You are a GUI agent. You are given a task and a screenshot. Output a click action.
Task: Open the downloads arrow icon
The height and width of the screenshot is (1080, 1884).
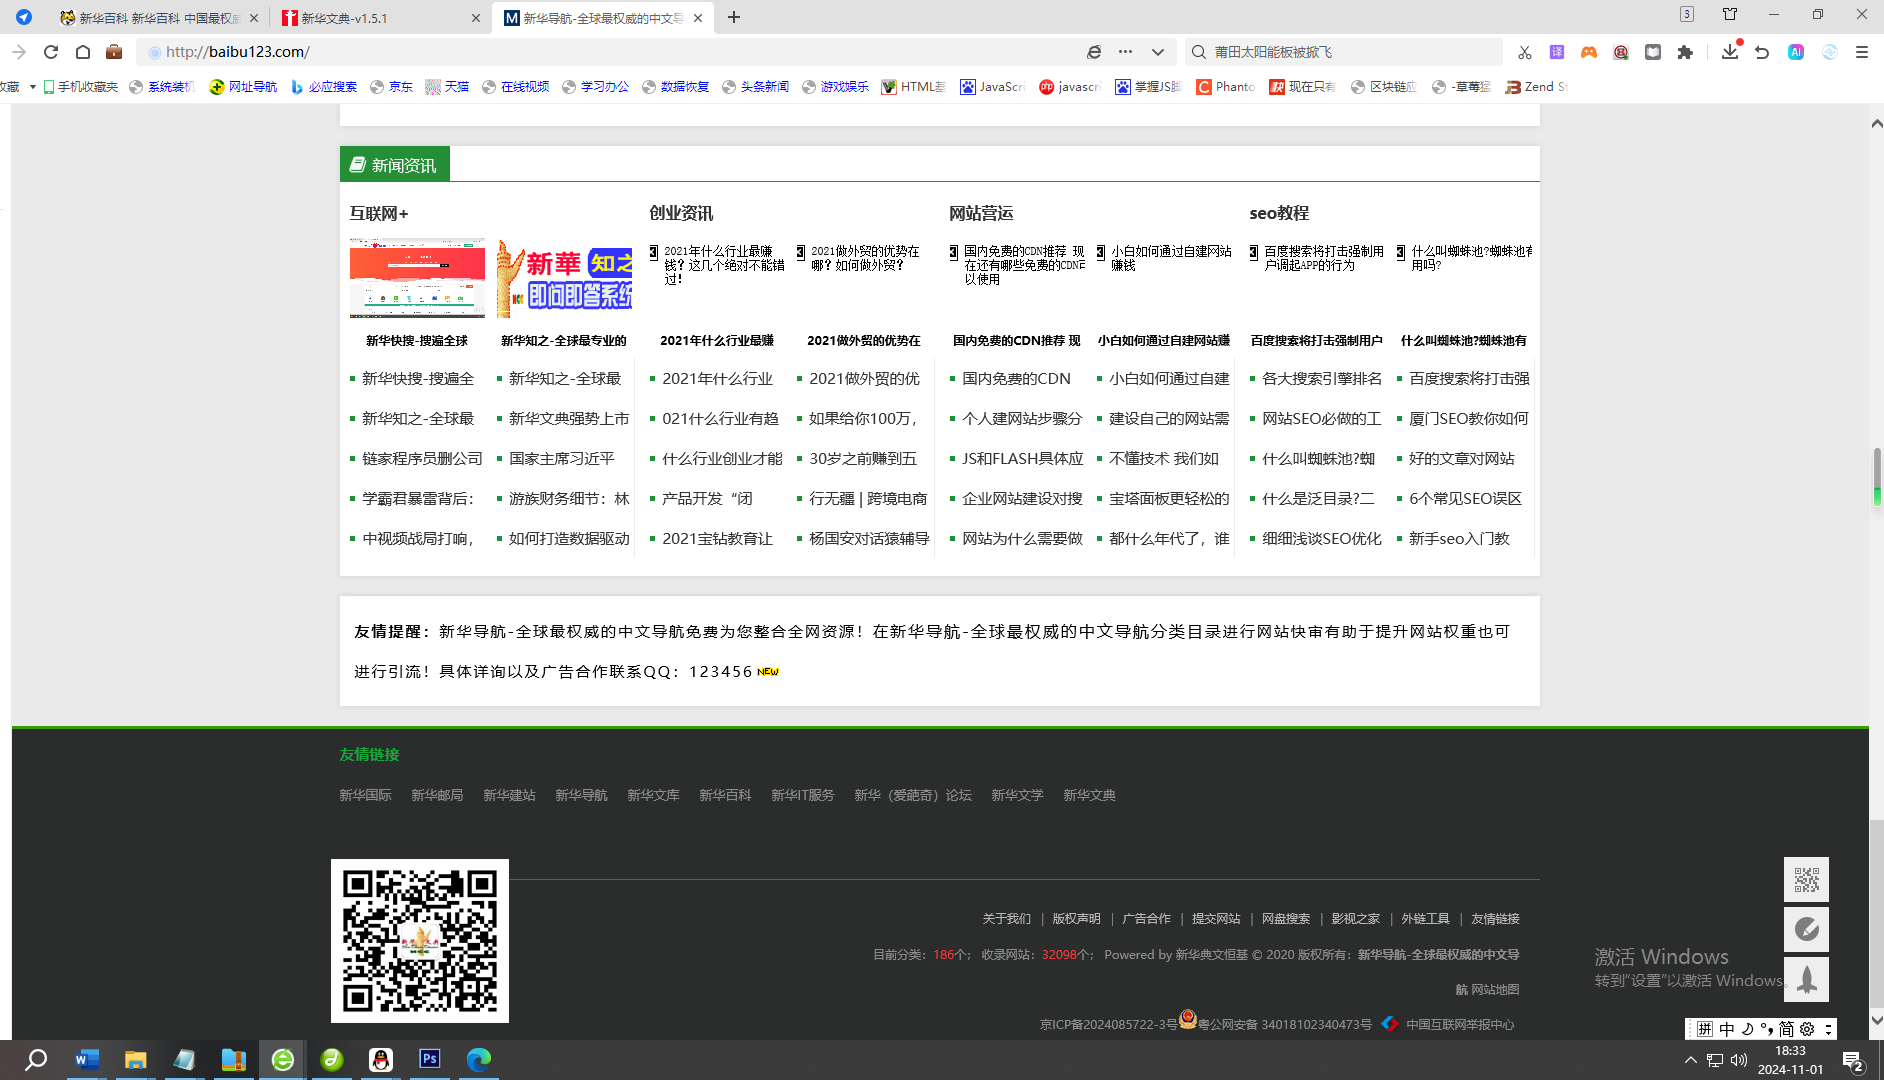tap(1730, 52)
